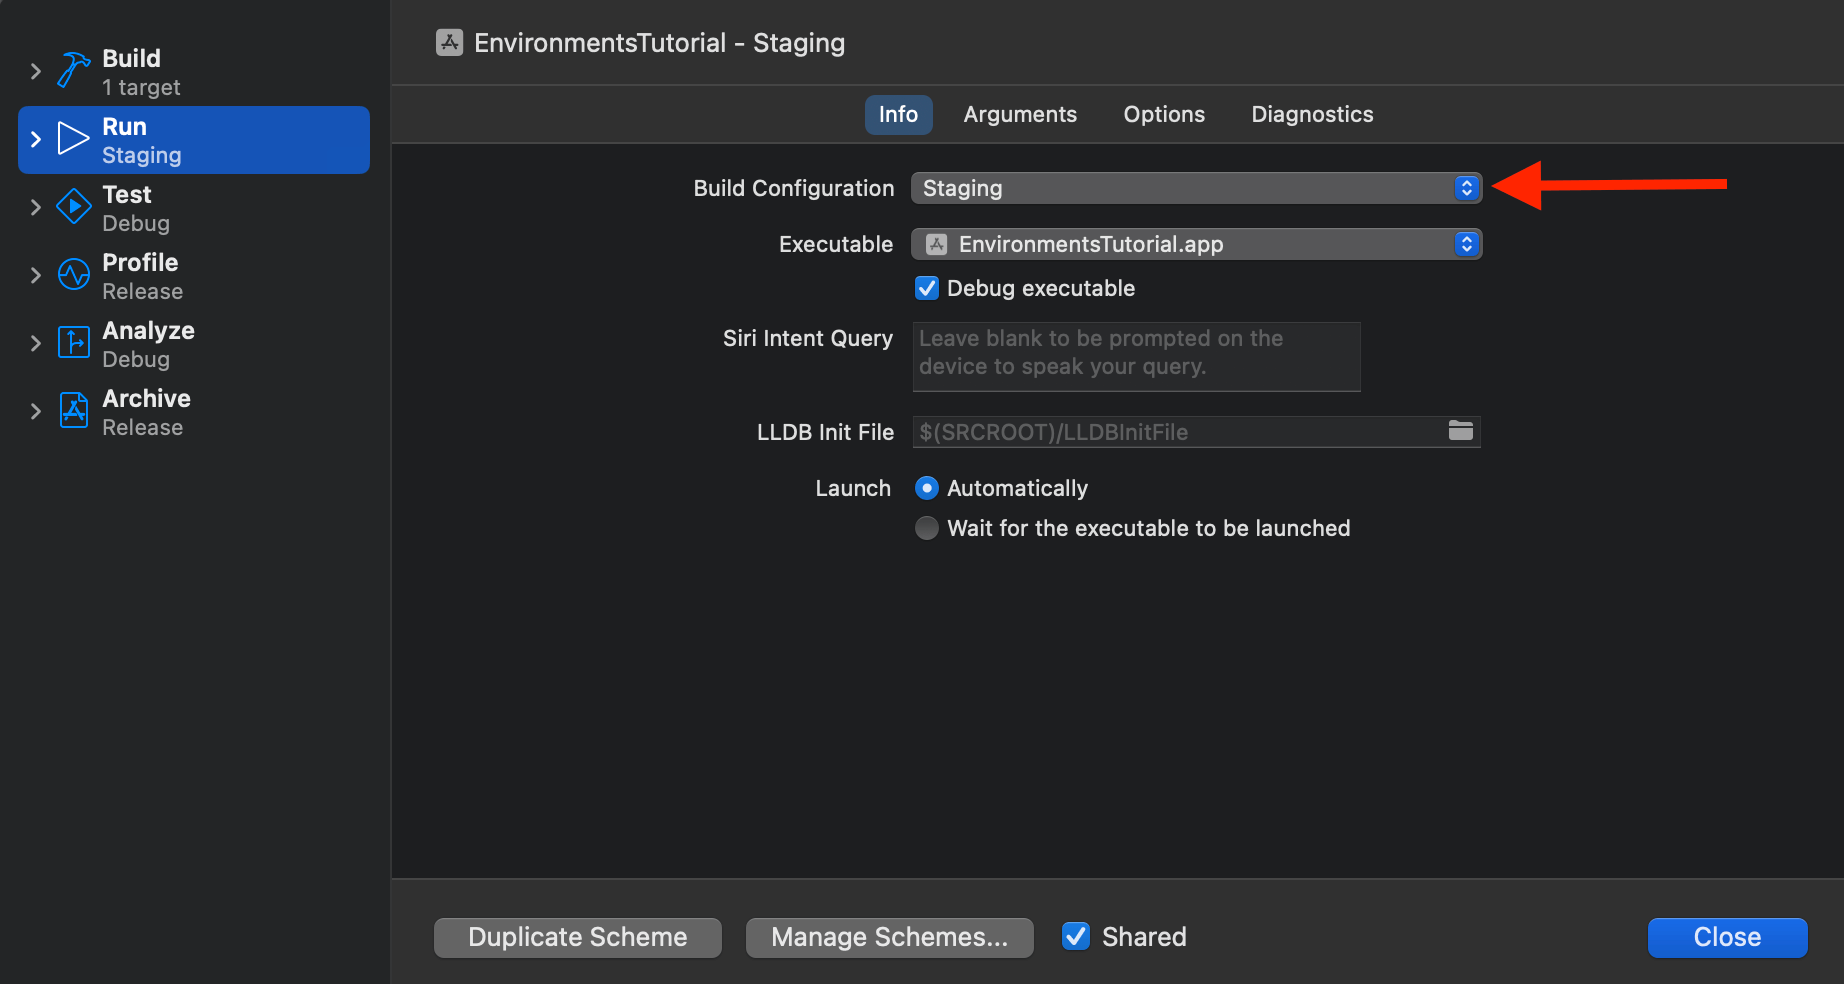Open the Build Configuration Staging dropdown
The width and height of the screenshot is (1844, 984).
[1196, 188]
